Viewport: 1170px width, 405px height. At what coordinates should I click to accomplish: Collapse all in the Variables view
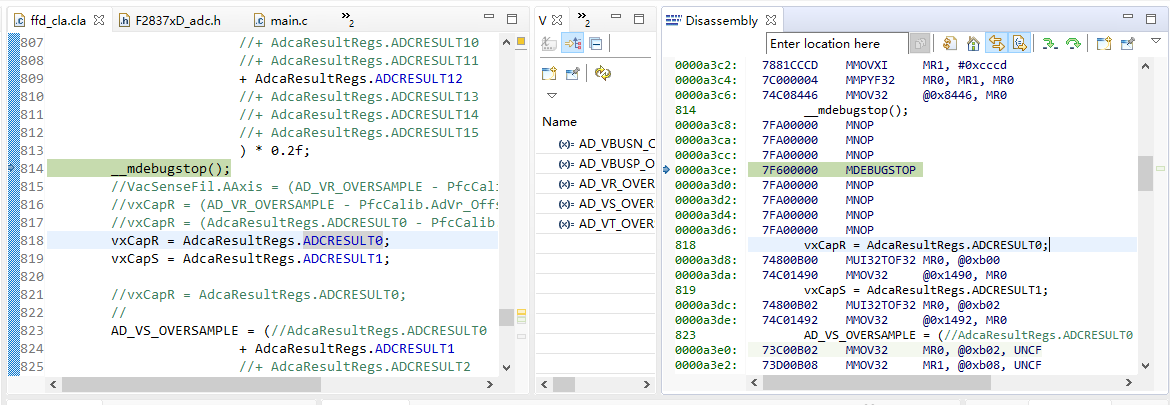(x=595, y=43)
